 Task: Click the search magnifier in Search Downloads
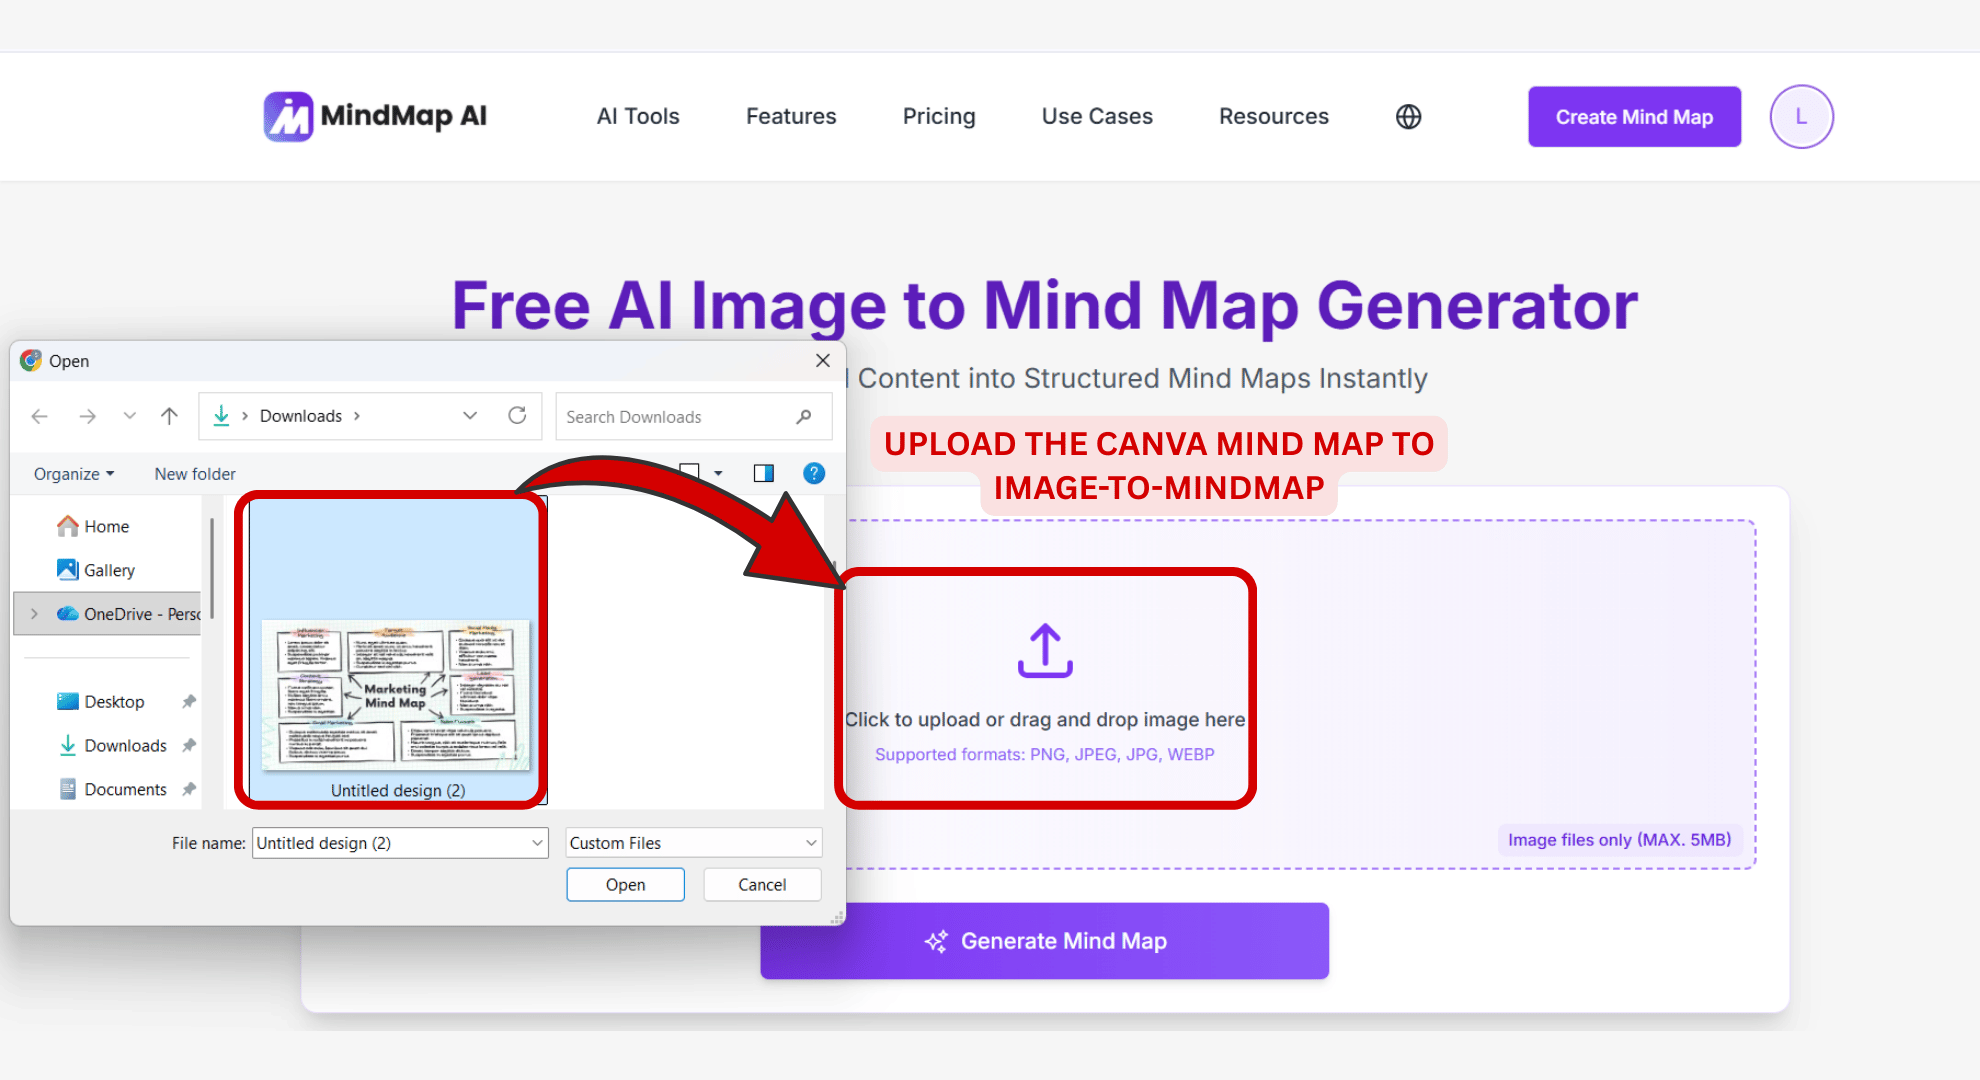[804, 416]
